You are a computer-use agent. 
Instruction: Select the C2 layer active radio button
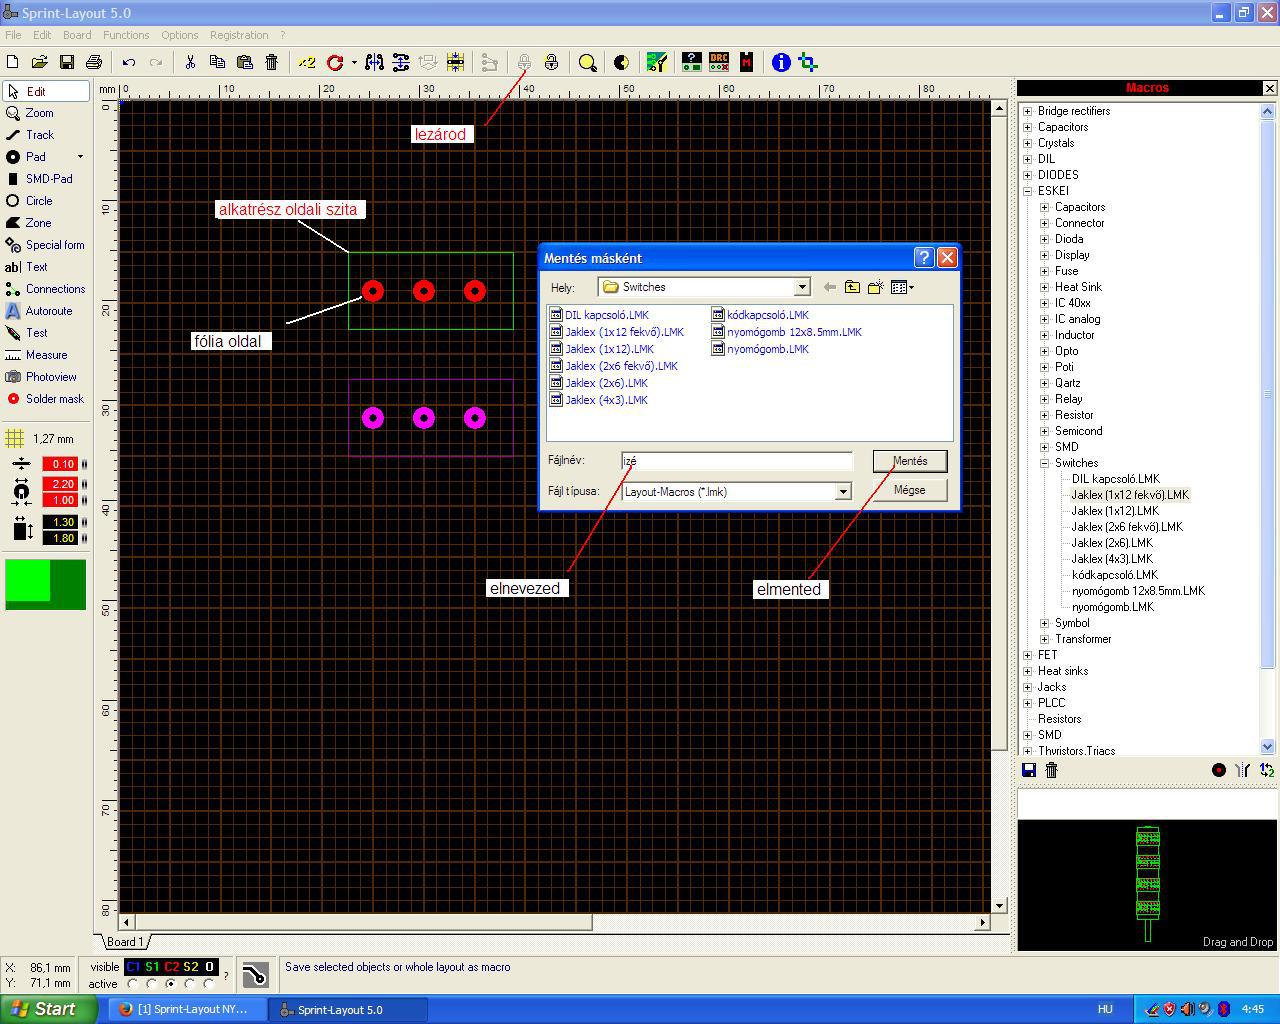coord(171,984)
